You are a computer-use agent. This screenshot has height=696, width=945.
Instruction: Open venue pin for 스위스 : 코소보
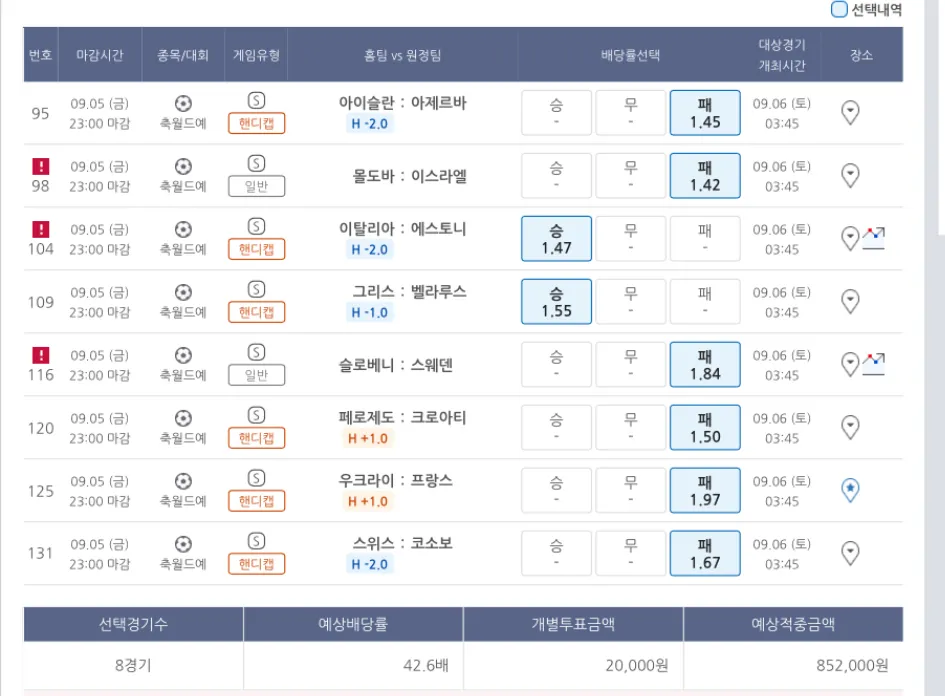[850, 553]
